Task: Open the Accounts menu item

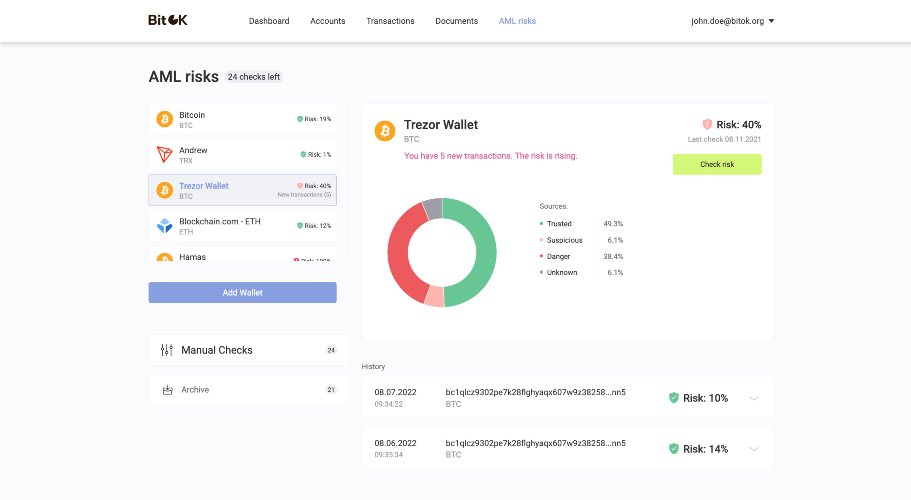Action: point(328,21)
